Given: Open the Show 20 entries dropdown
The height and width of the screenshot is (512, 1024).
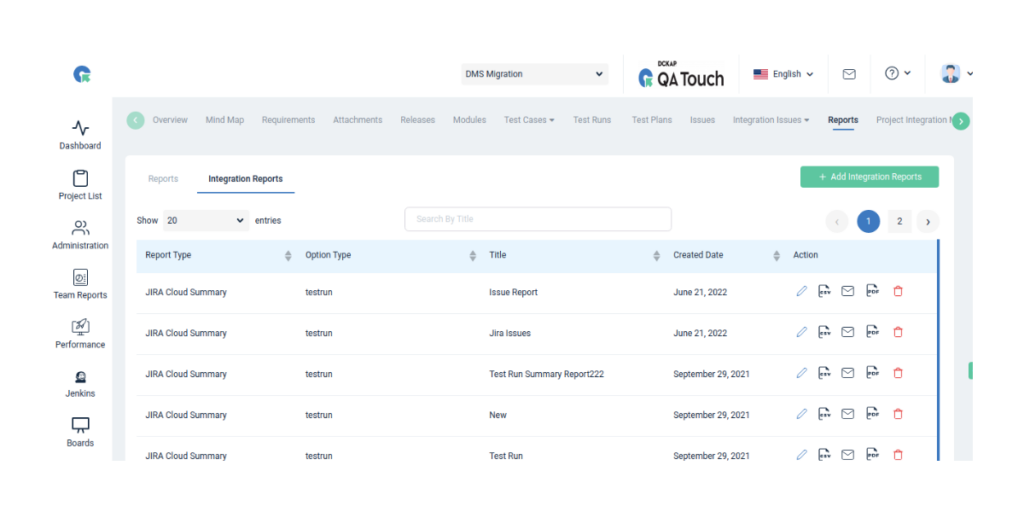Looking at the screenshot, I should click(x=206, y=221).
